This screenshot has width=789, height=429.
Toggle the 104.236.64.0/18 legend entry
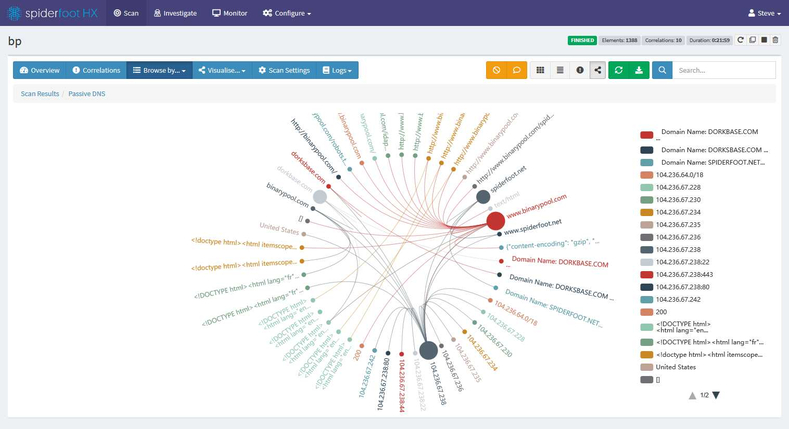click(672, 175)
